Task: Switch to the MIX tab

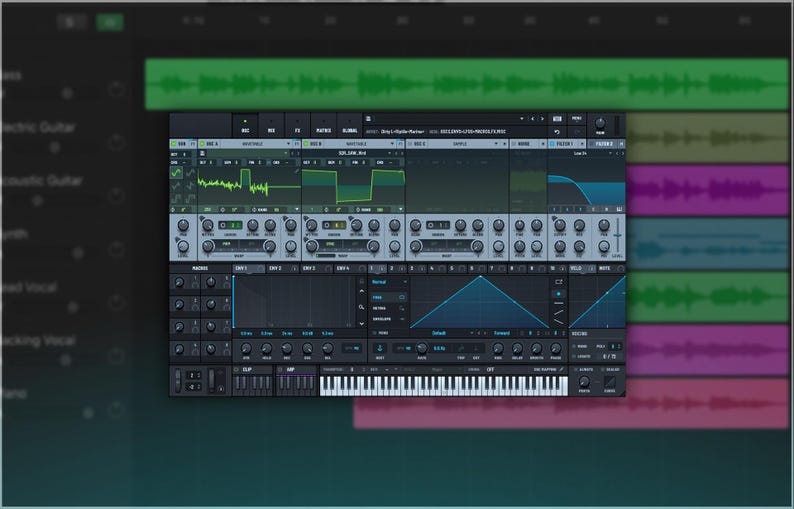Action: pos(271,126)
